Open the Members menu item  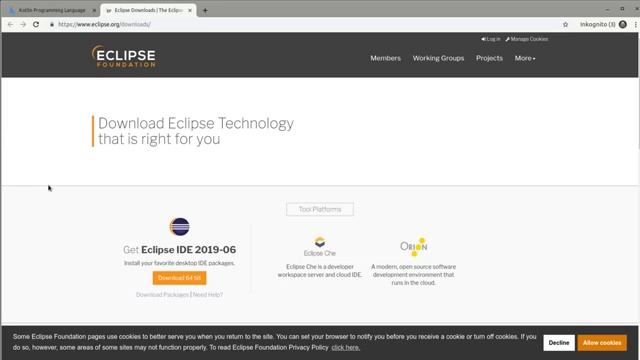(385, 58)
